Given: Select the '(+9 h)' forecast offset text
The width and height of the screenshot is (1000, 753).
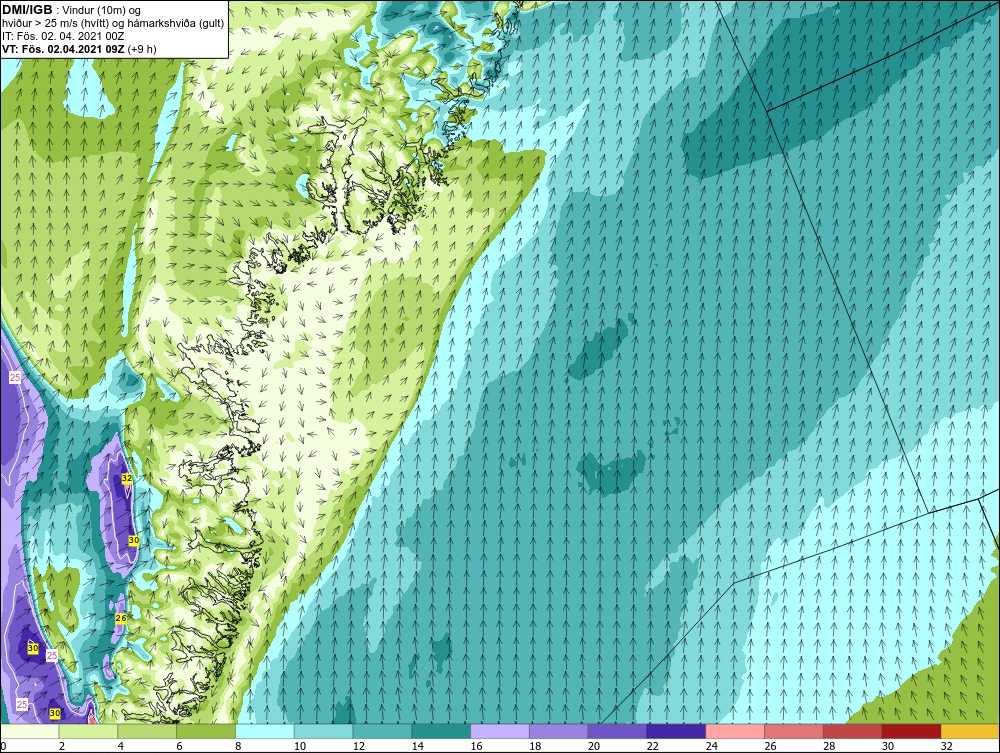Looking at the screenshot, I should 142,49.
